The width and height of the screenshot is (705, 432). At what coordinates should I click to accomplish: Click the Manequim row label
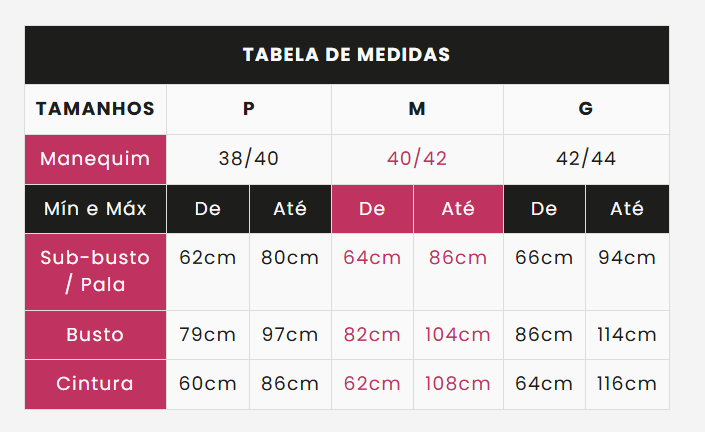(x=95, y=159)
